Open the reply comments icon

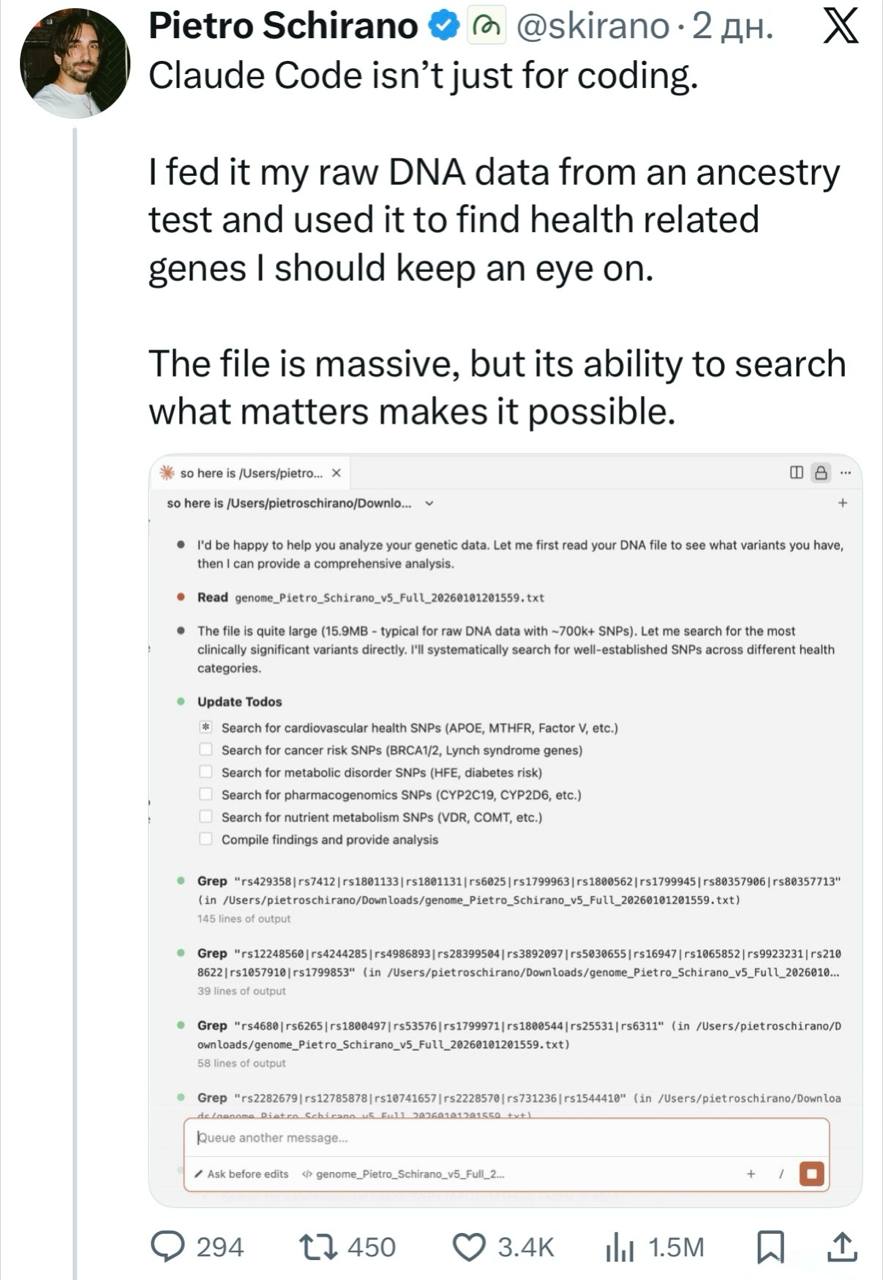[168, 1246]
